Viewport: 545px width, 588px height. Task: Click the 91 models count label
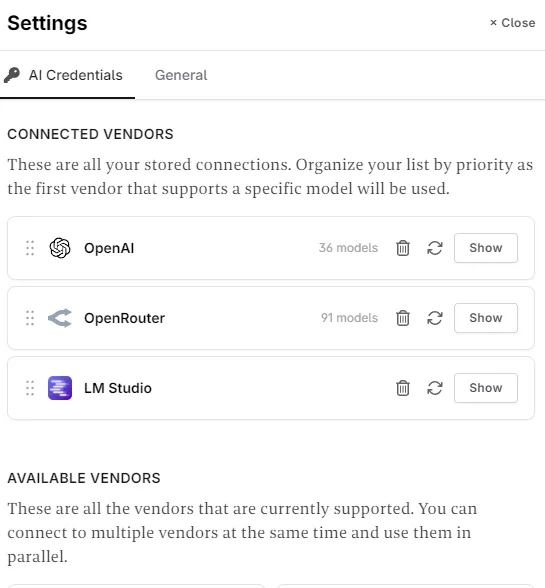(x=349, y=318)
